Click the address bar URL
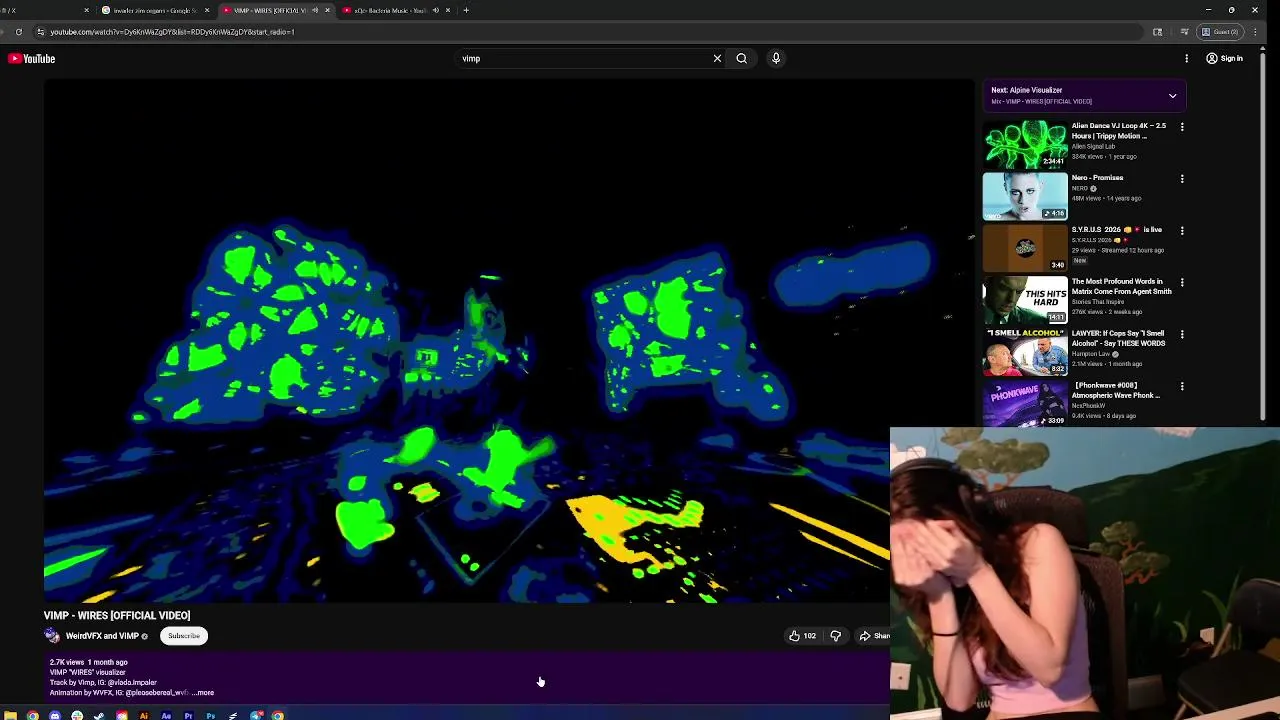 click(172, 32)
